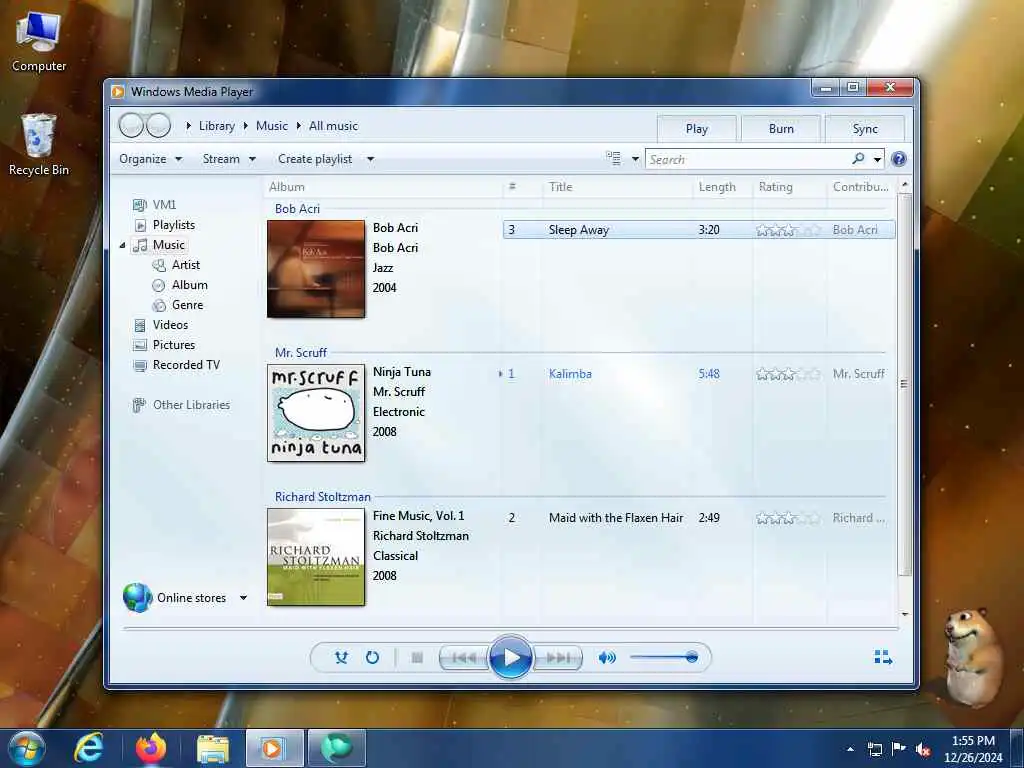Image resolution: width=1024 pixels, height=768 pixels.
Task: Select All music in the breadcrumb
Action: pyautogui.click(x=333, y=126)
